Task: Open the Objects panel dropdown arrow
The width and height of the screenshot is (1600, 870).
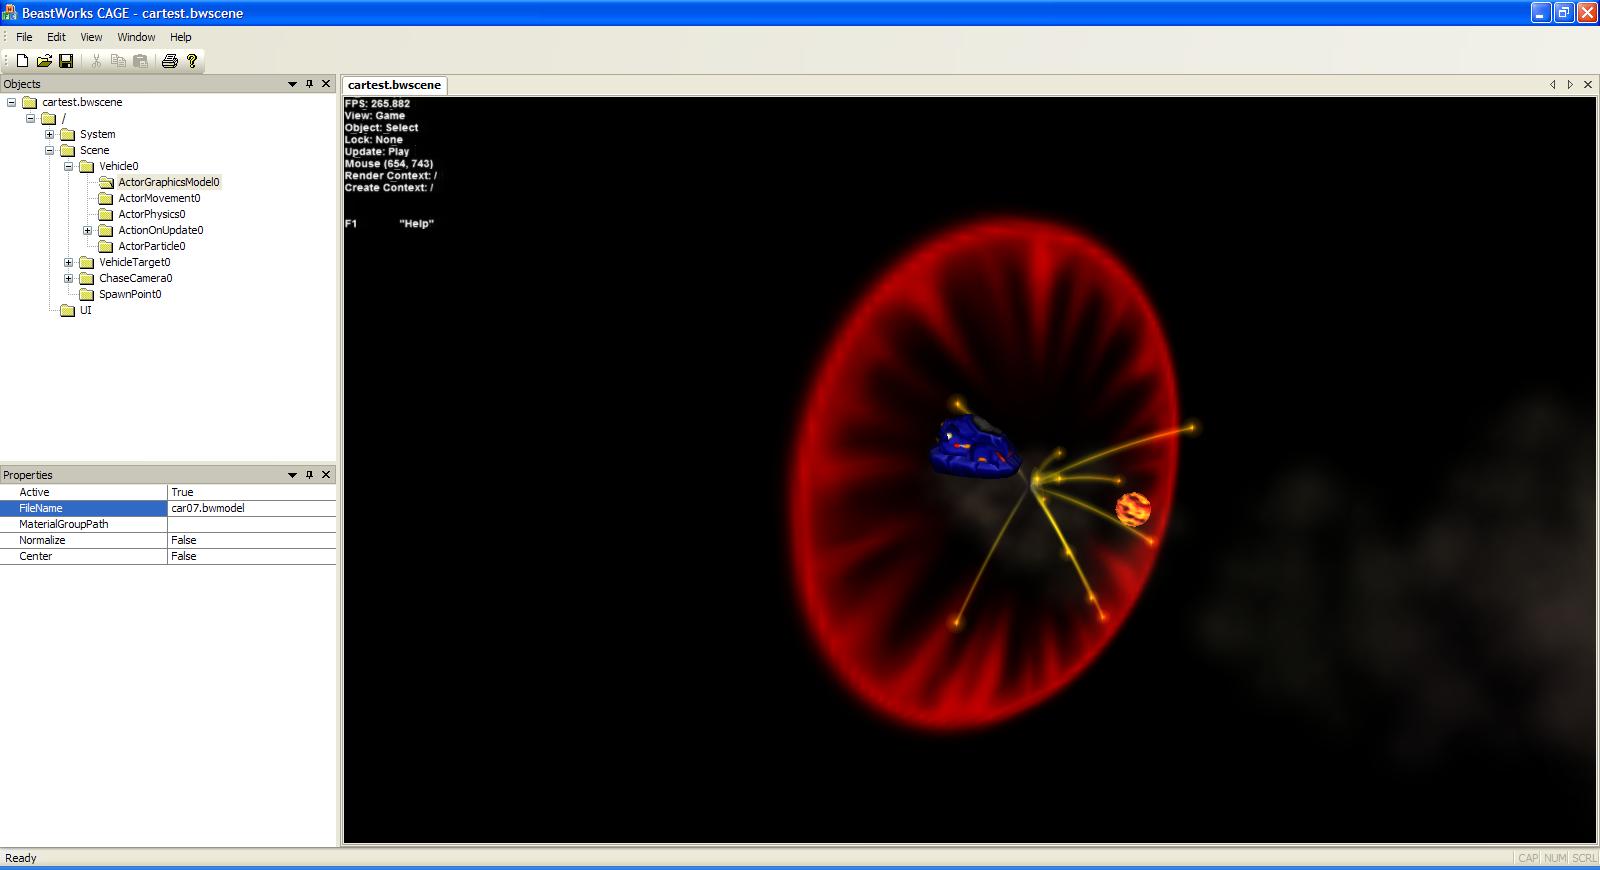Action: tap(292, 84)
